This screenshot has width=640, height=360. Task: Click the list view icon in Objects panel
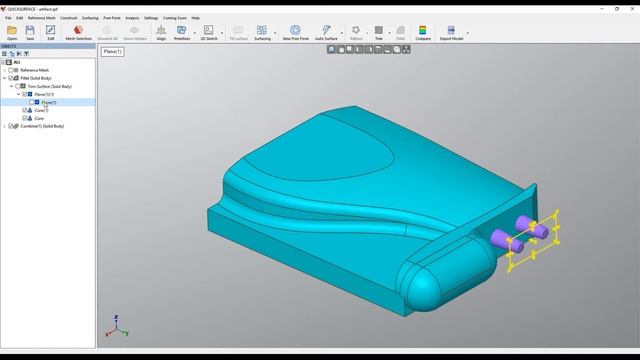[x=4, y=53]
